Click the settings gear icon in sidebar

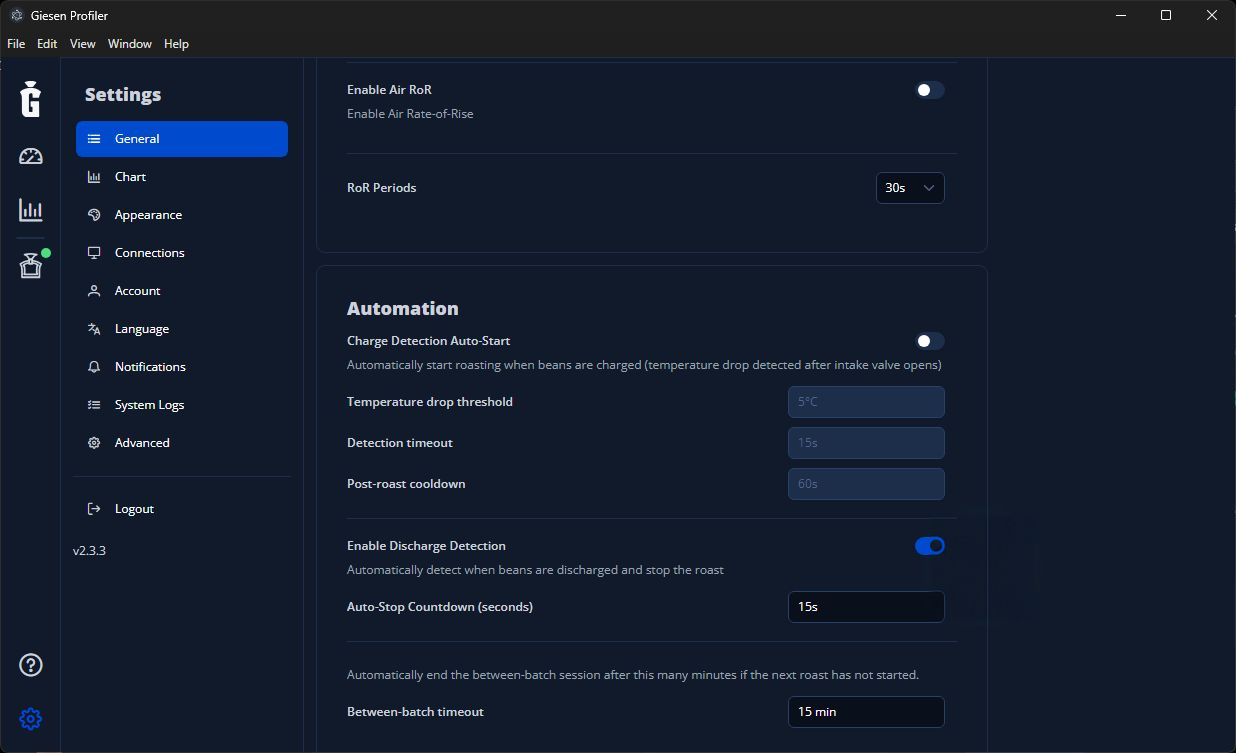(31, 719)
